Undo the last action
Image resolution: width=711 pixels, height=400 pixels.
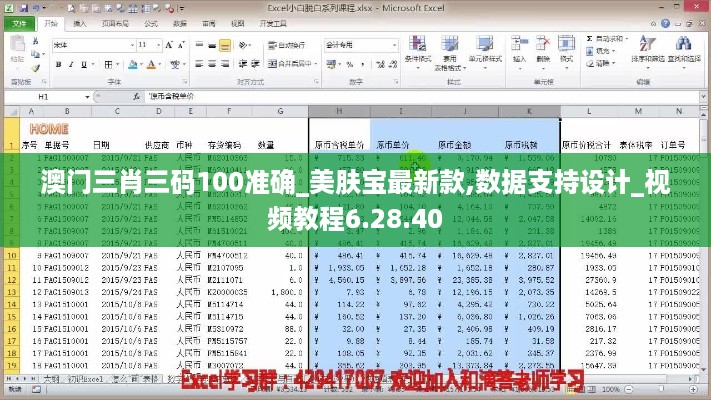(x=36, y=8)
